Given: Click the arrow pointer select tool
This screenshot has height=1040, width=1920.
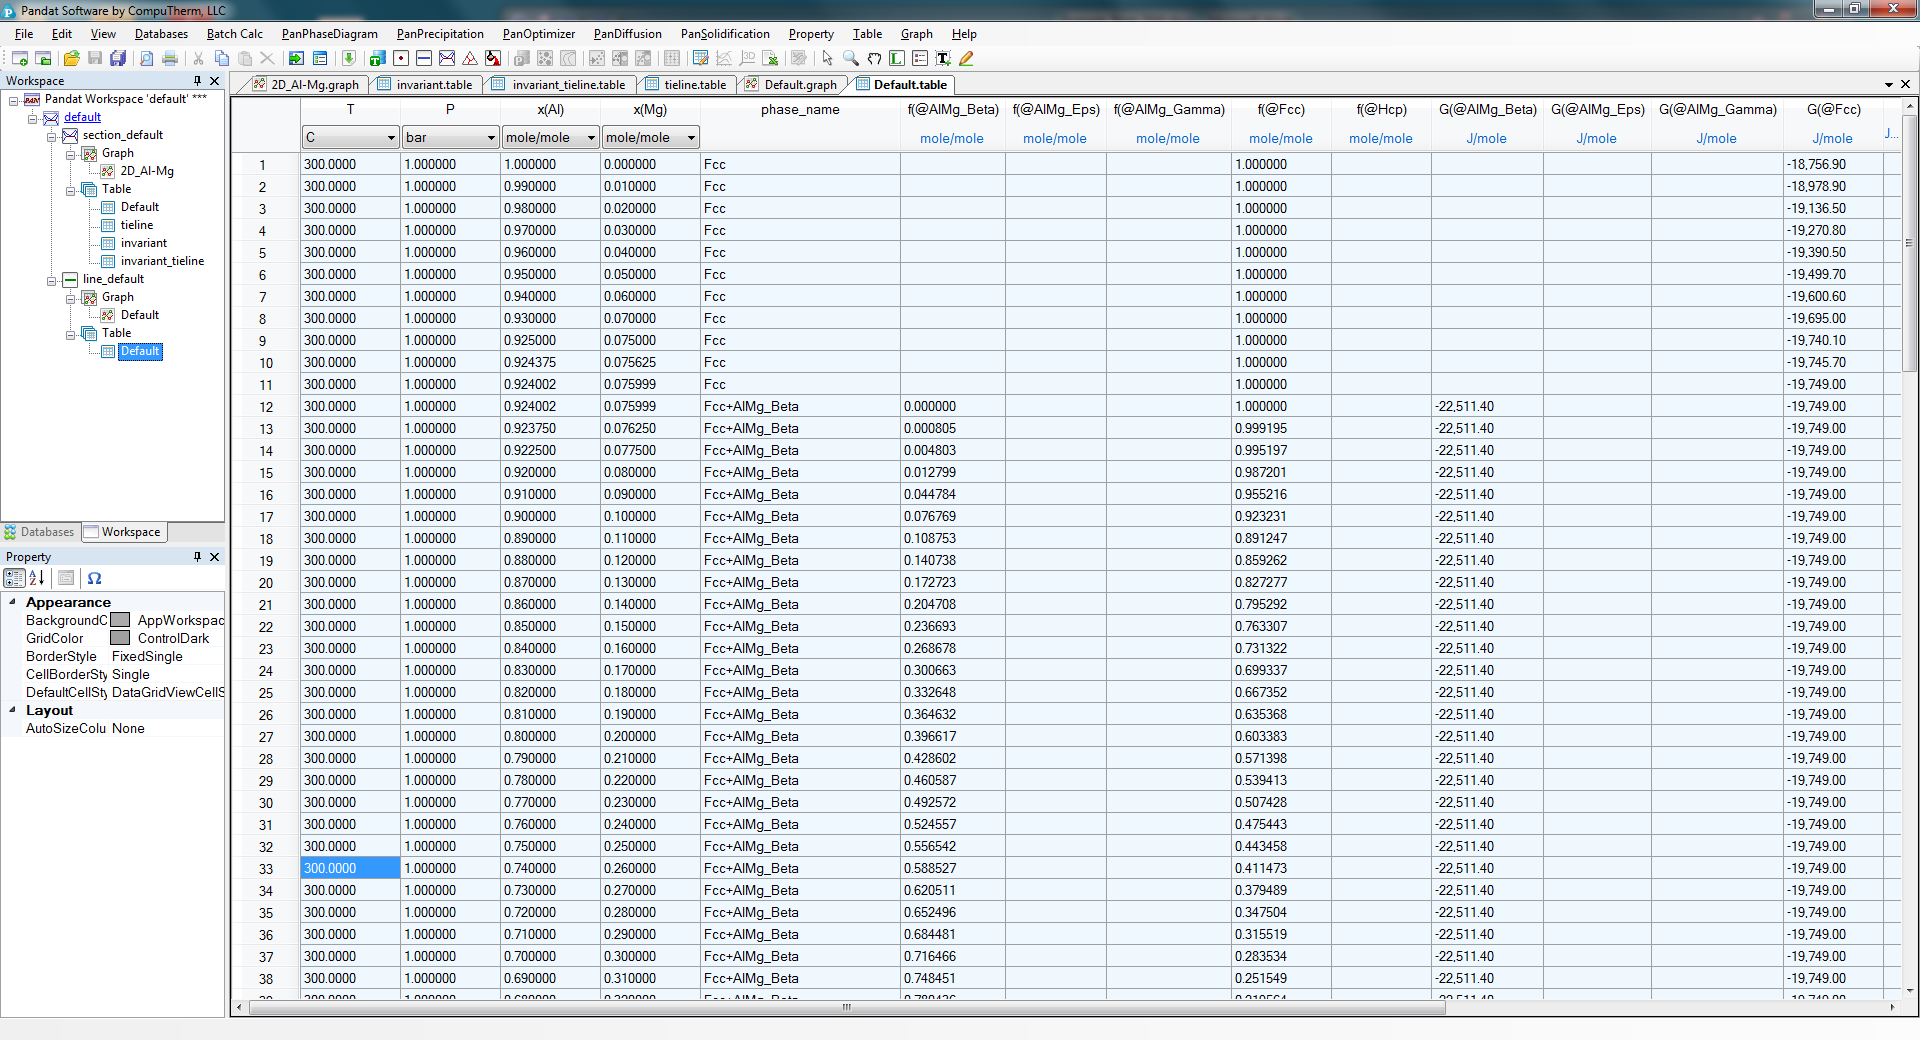Looking at the screenshot, I should tap(827, 59).
